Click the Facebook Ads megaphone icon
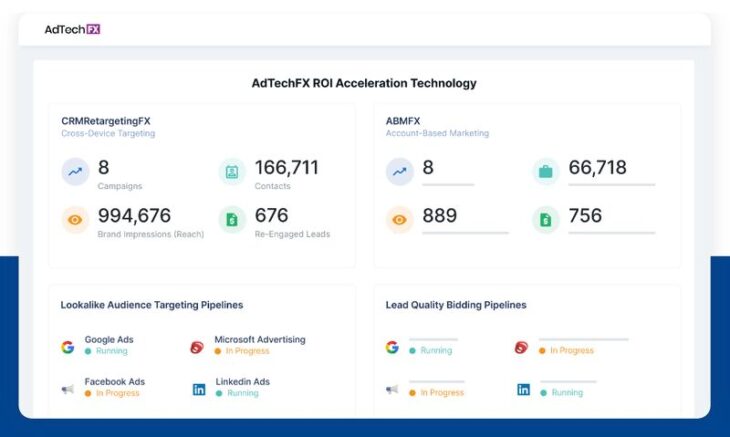730x437 pixels. click(x=67, y=389)
